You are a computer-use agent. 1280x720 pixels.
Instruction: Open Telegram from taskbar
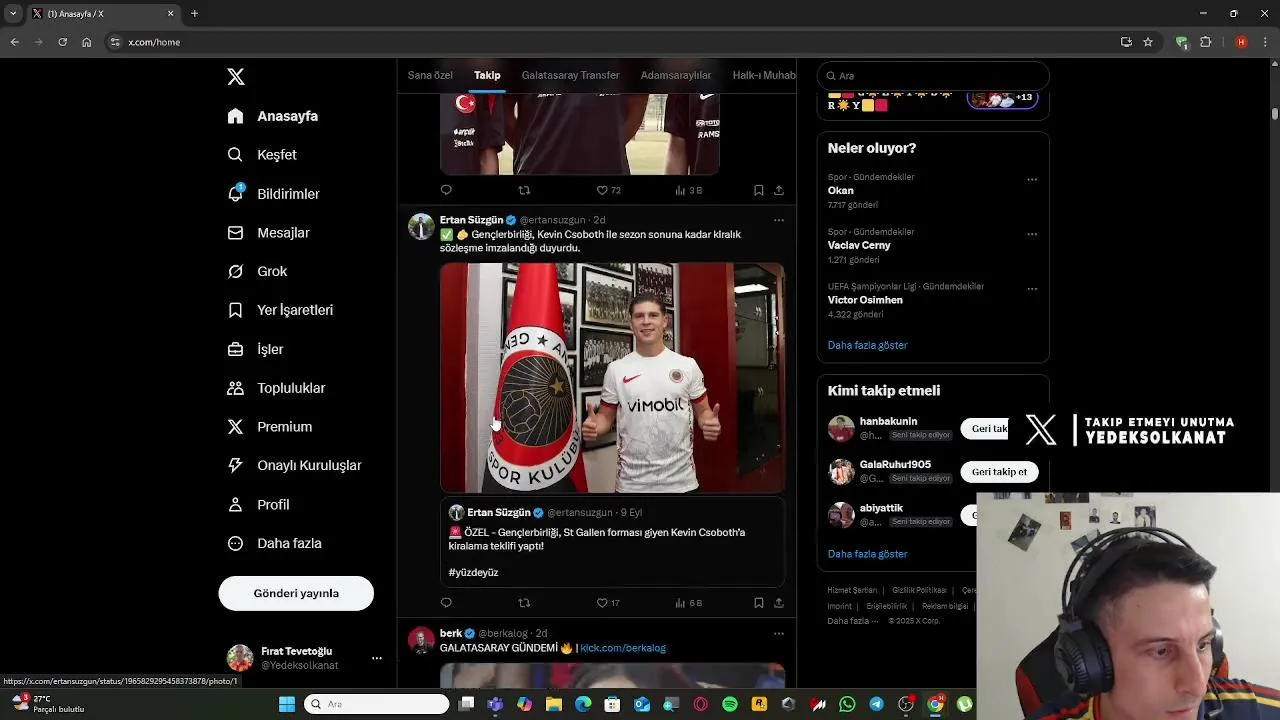[x=876, y=704]
